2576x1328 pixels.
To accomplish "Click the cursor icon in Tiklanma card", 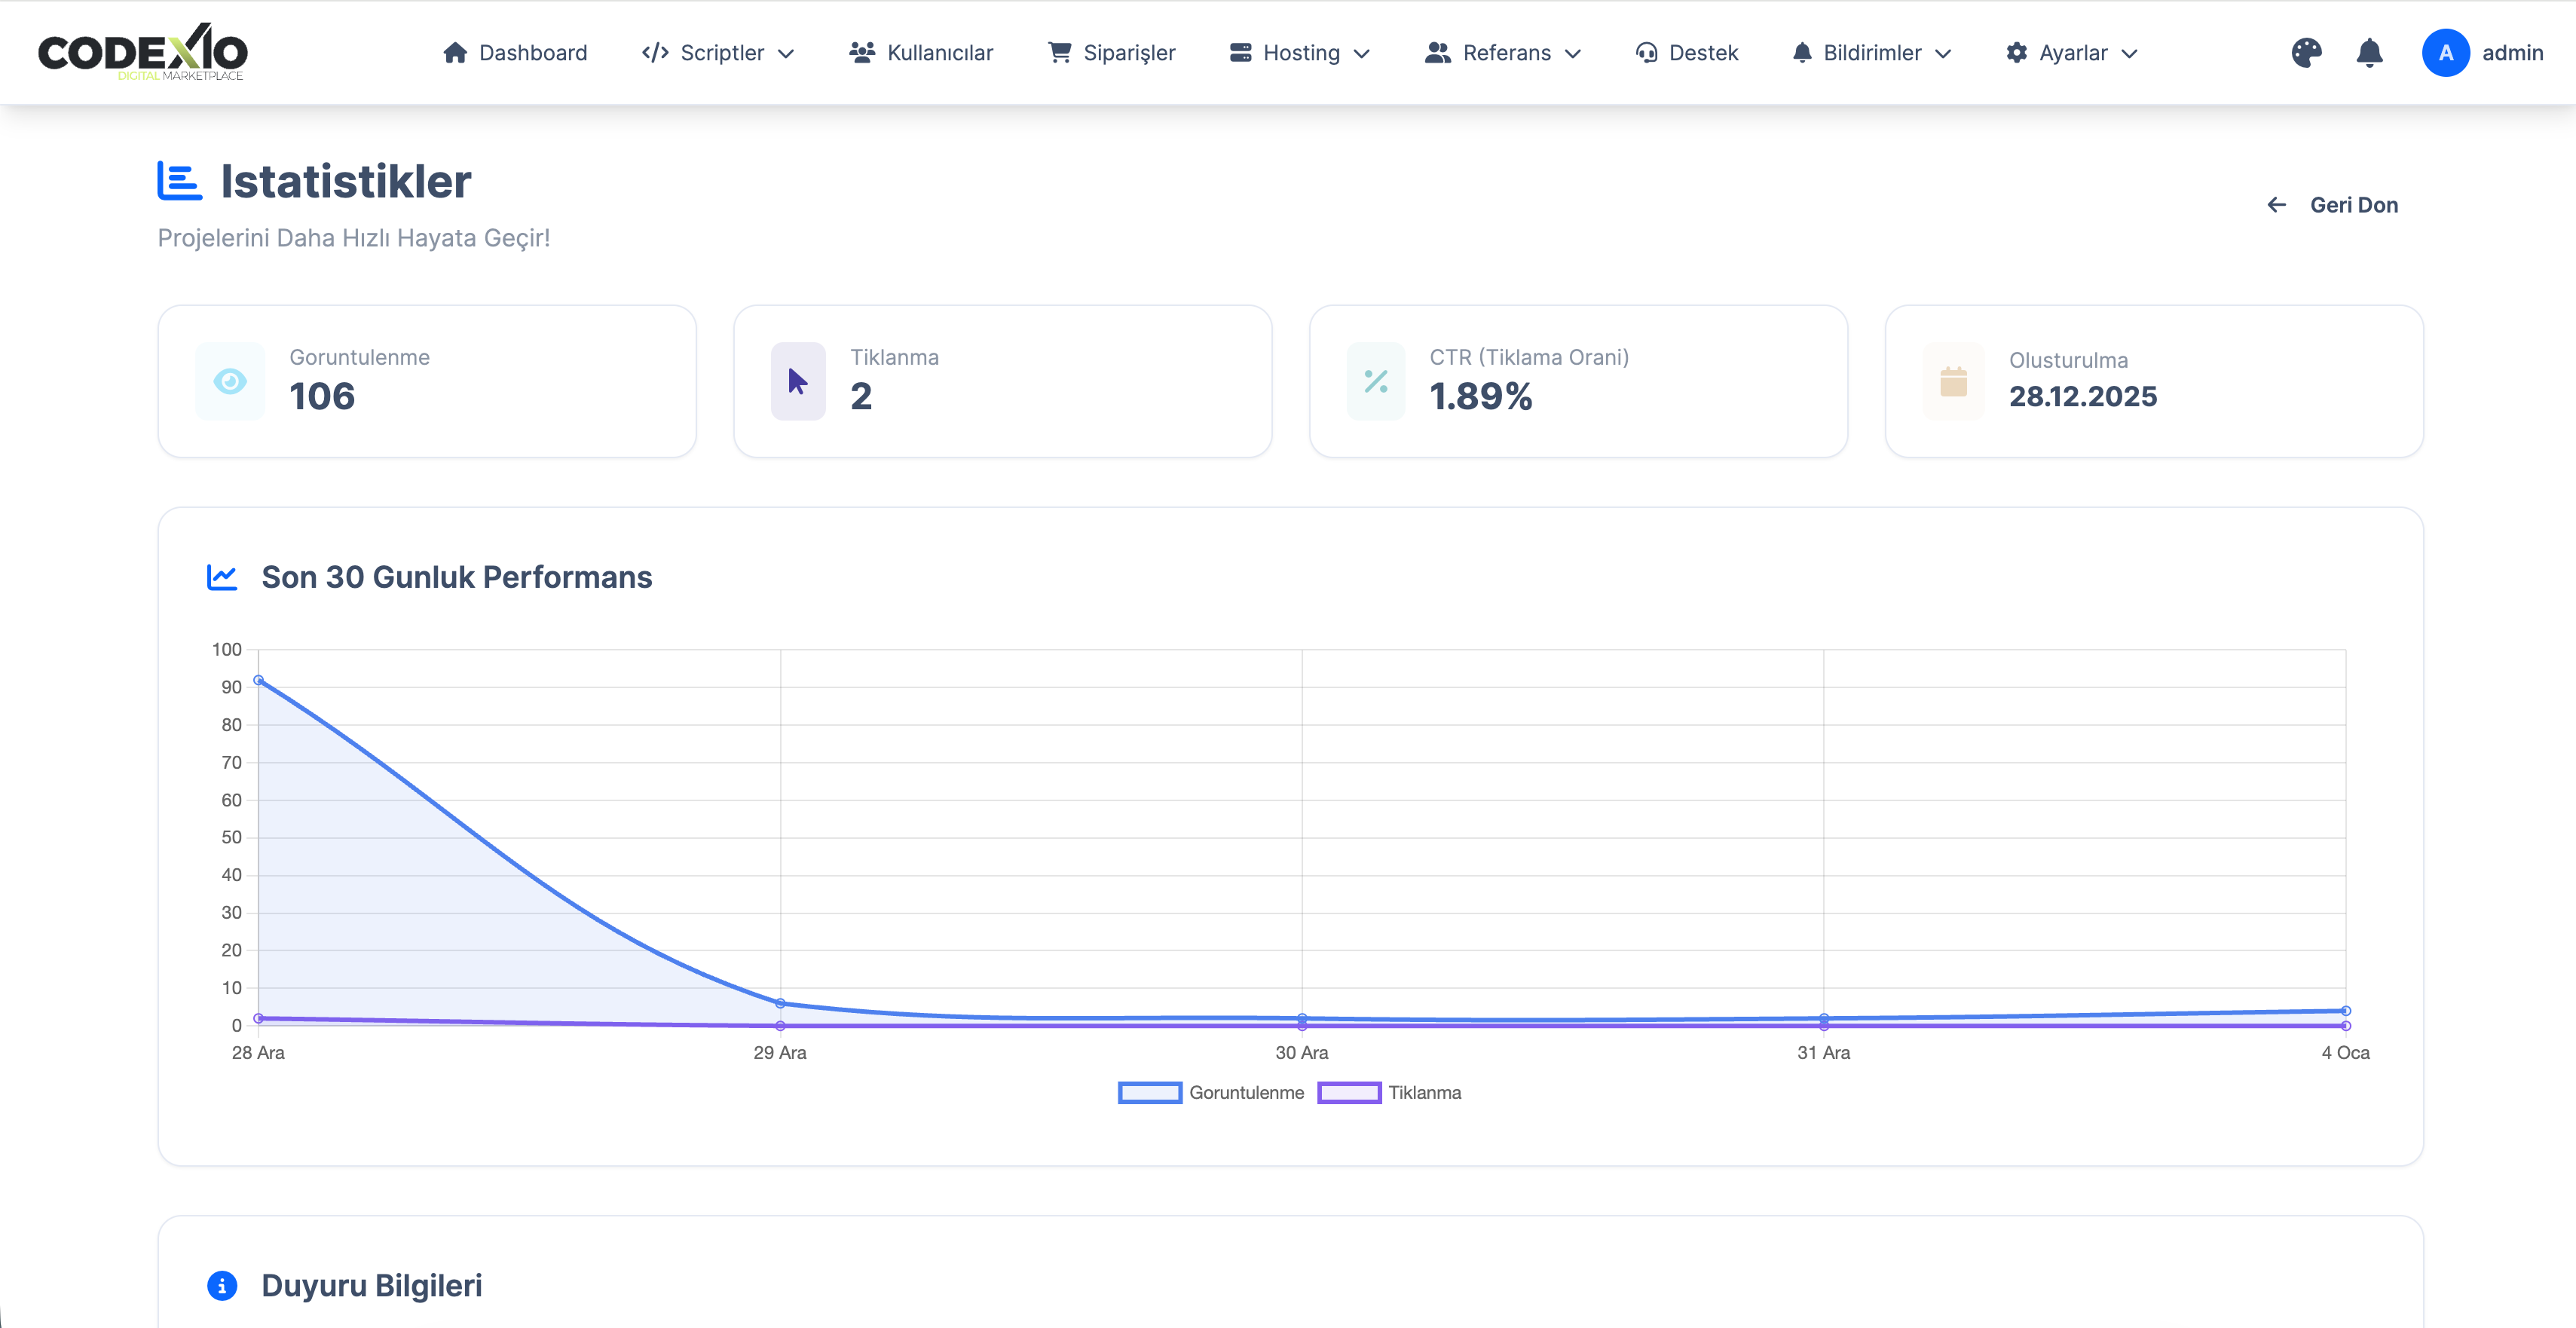I will 797,381.
